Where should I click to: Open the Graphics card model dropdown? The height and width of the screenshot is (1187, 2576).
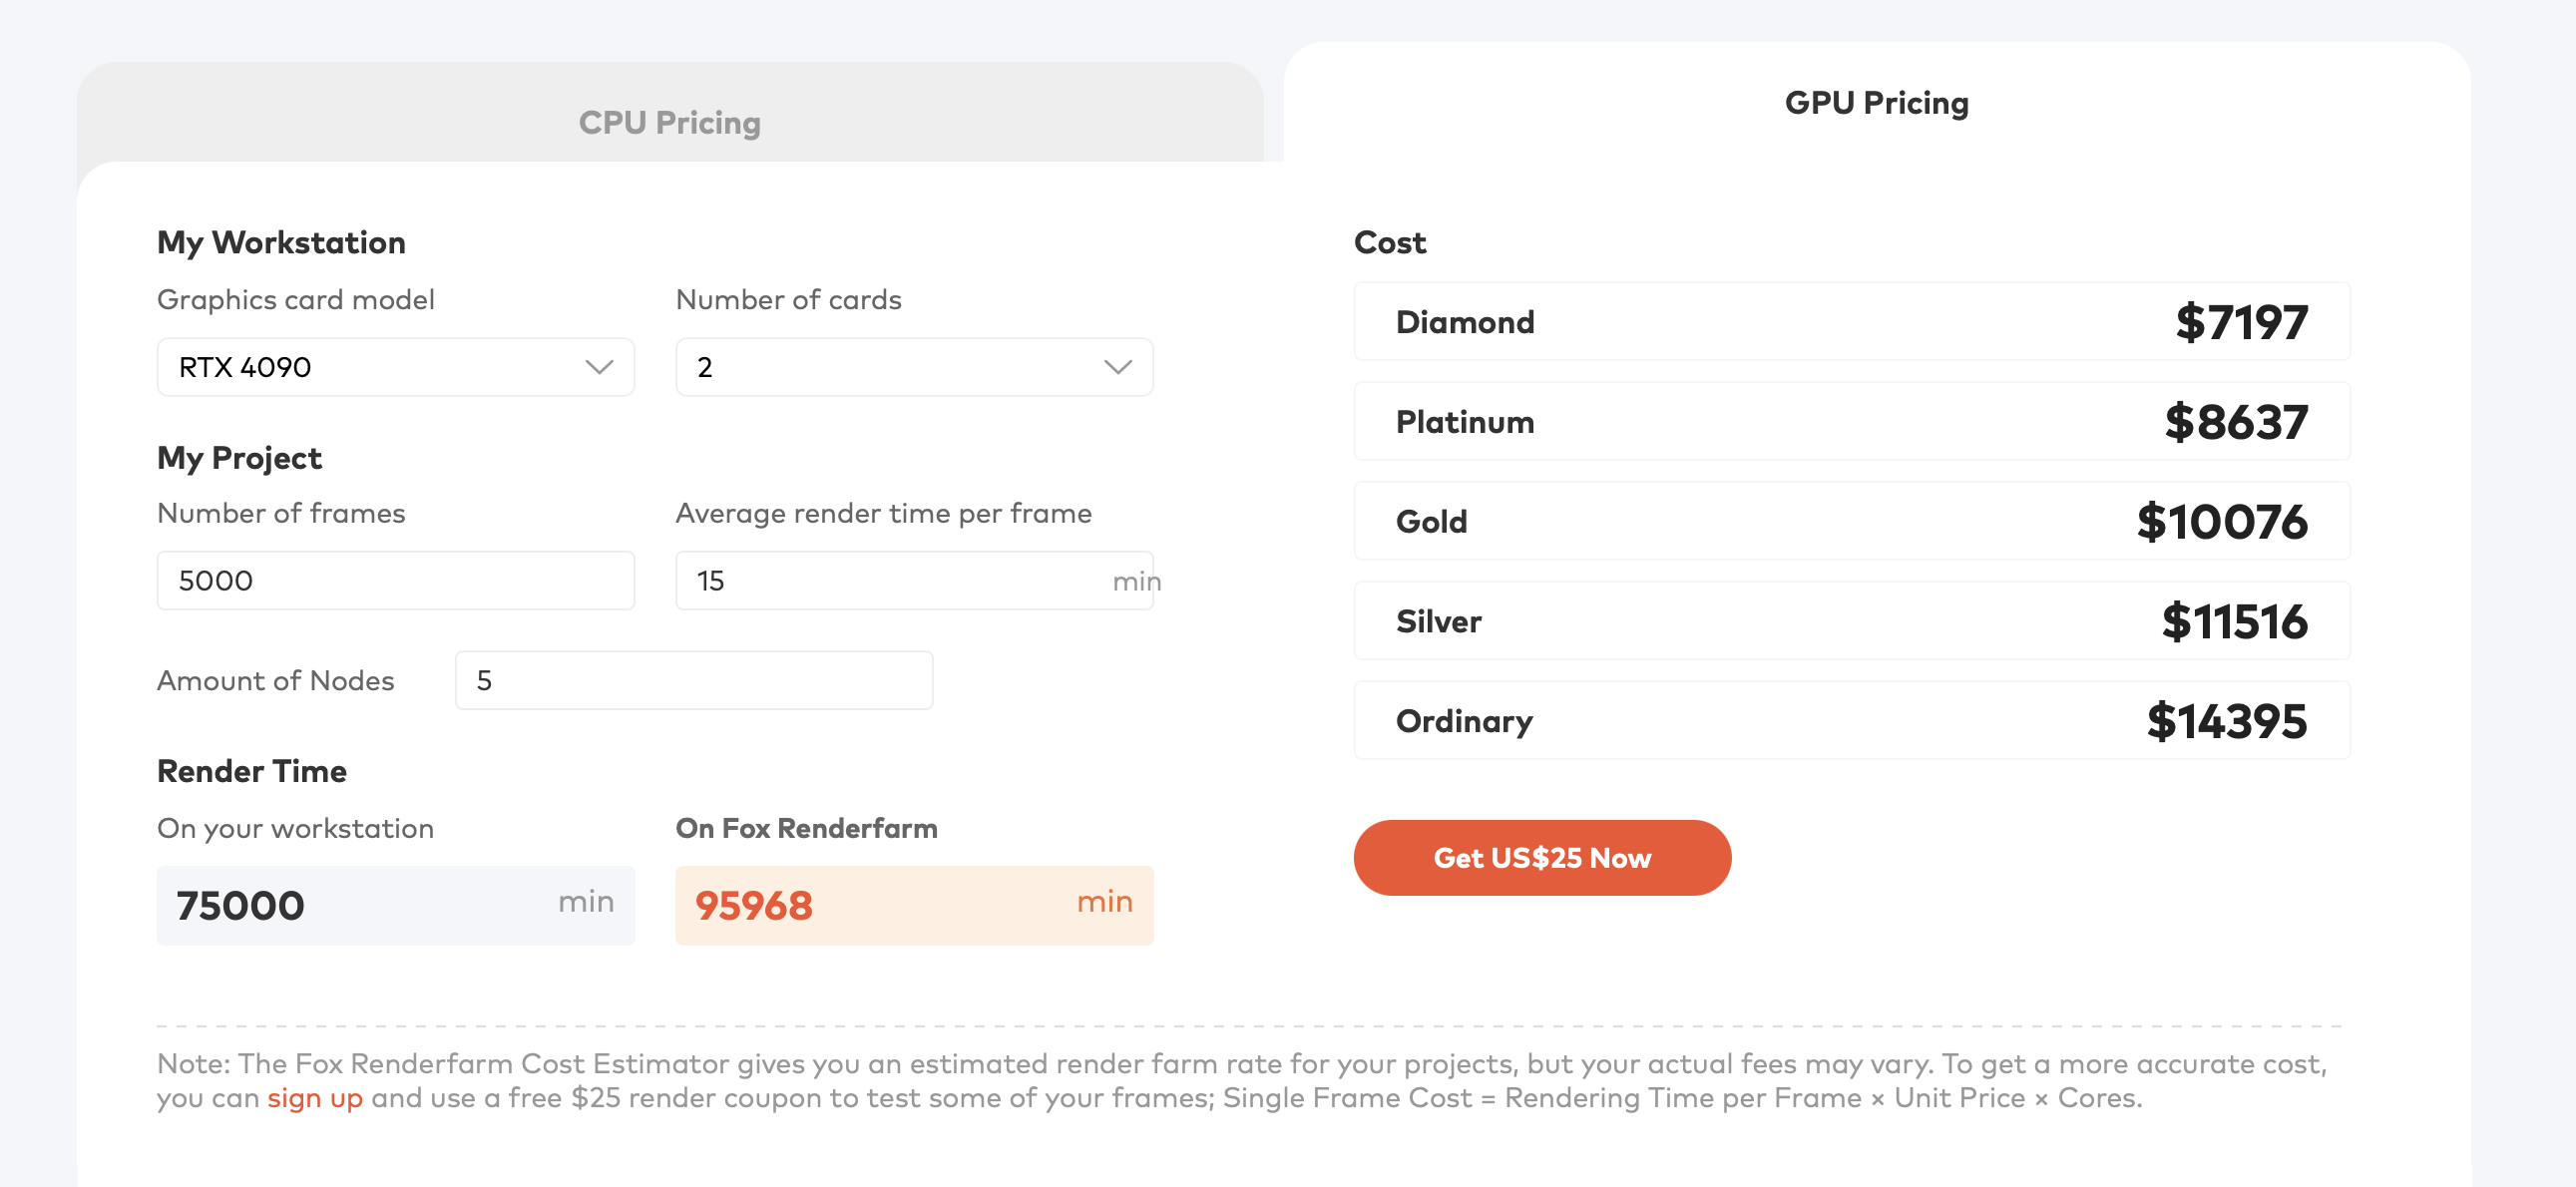point(395,367)
